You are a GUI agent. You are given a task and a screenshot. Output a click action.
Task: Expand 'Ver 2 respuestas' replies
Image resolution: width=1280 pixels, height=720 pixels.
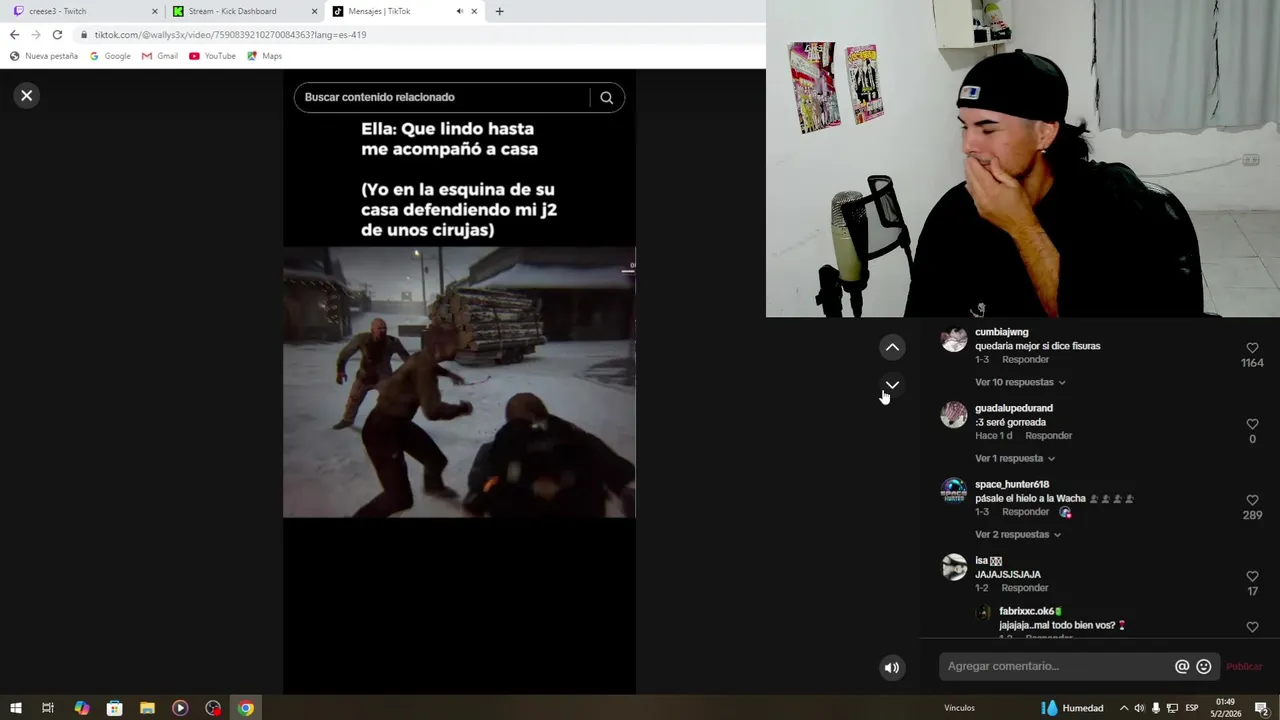click(1019, 534)
